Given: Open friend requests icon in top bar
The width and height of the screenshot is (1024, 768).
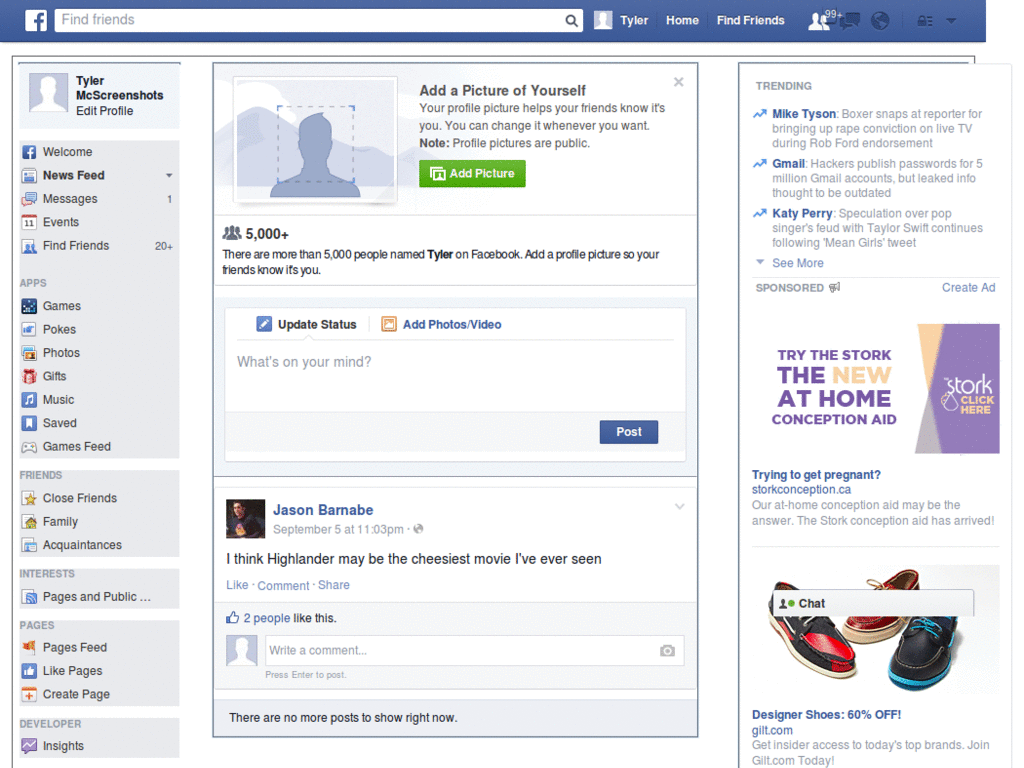Looking at the screenshot, I should (819, 21).
